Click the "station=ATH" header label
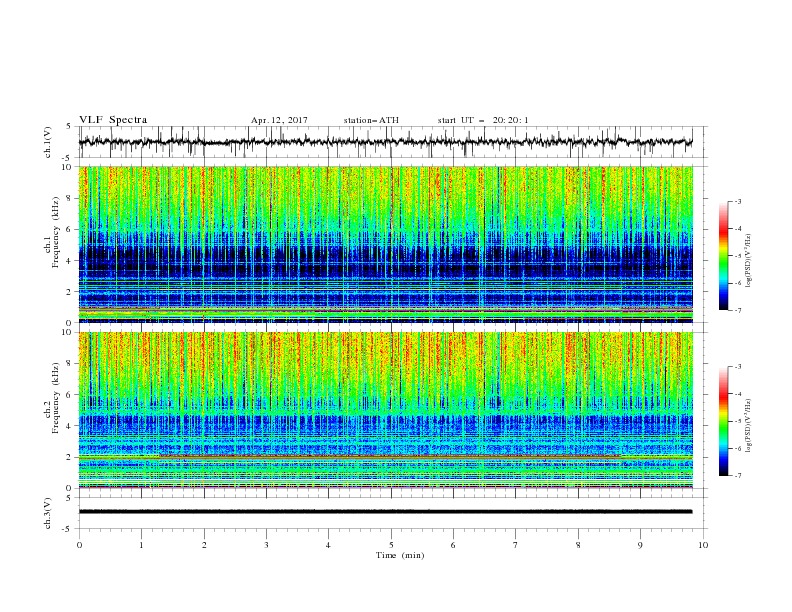792x612 pixels. coord(371,120)
